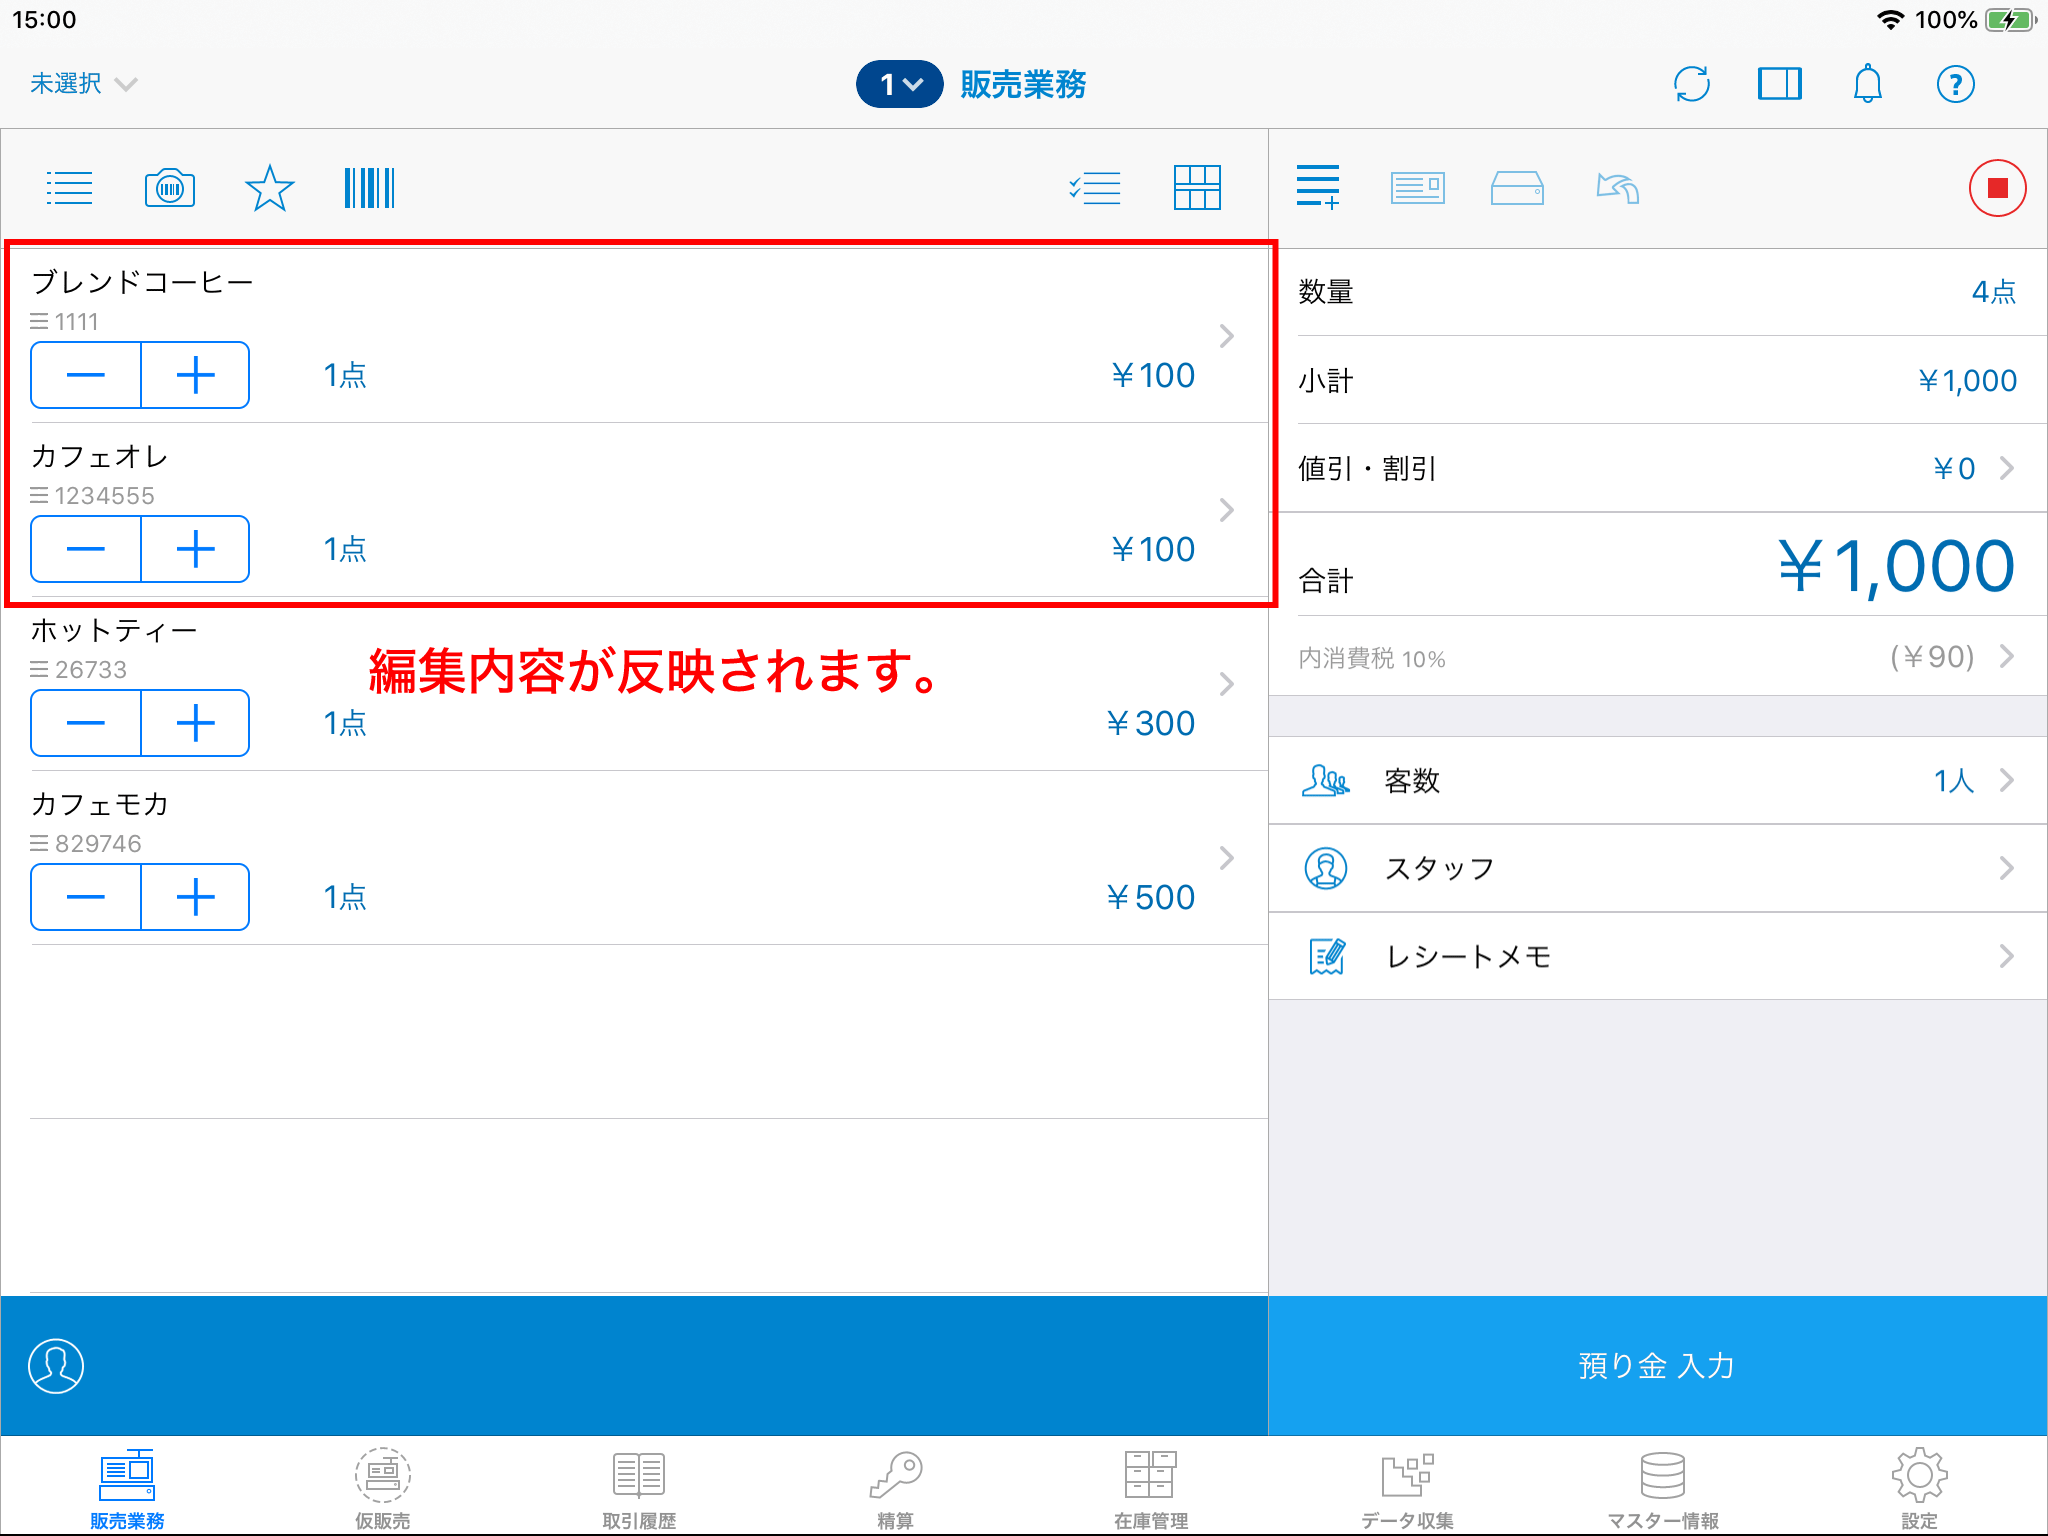Open the register number 1 dropdown
2048x1536 pixels.
[x=899, y=84]
